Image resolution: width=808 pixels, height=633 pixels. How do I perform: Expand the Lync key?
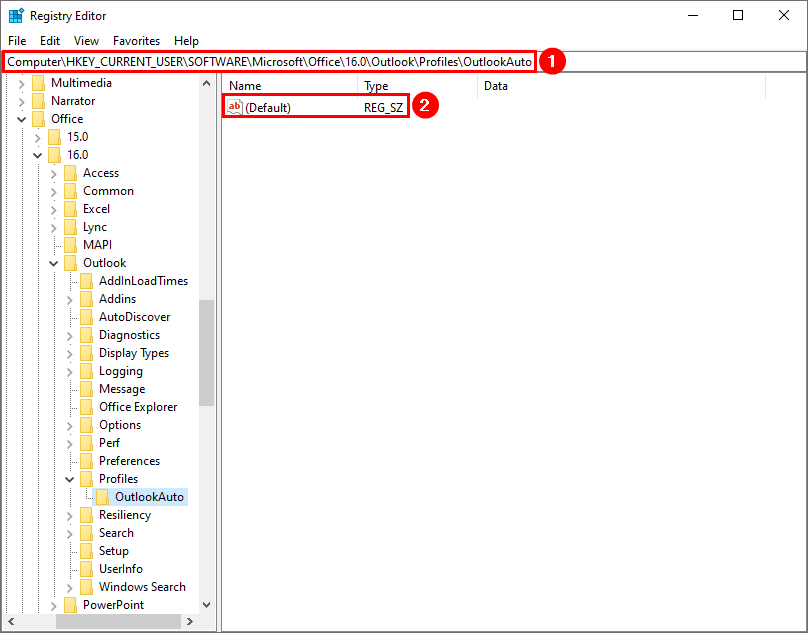[54, 228]
